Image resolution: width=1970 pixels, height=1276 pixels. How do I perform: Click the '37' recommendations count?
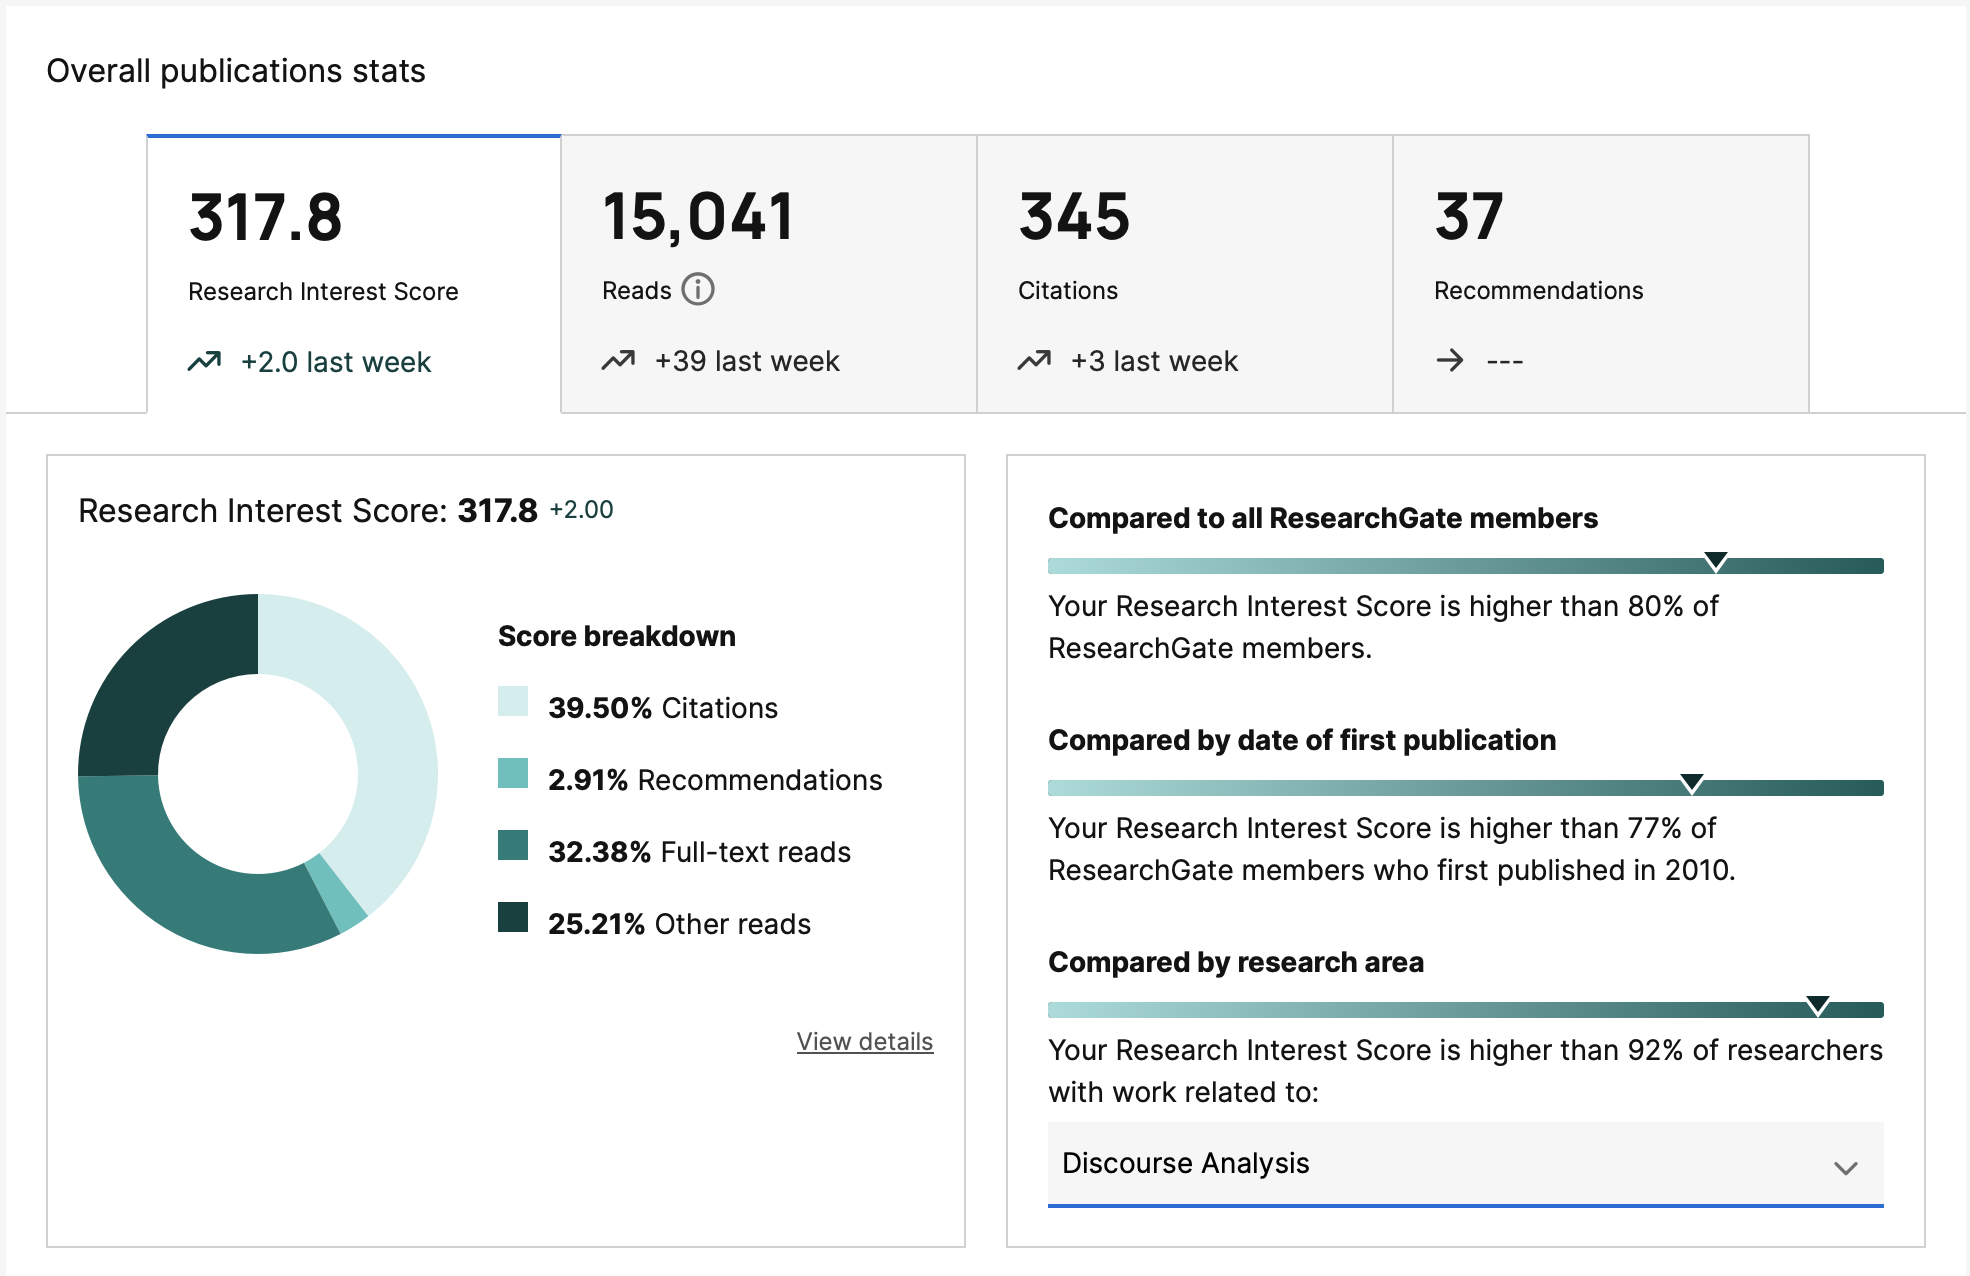1469,217
